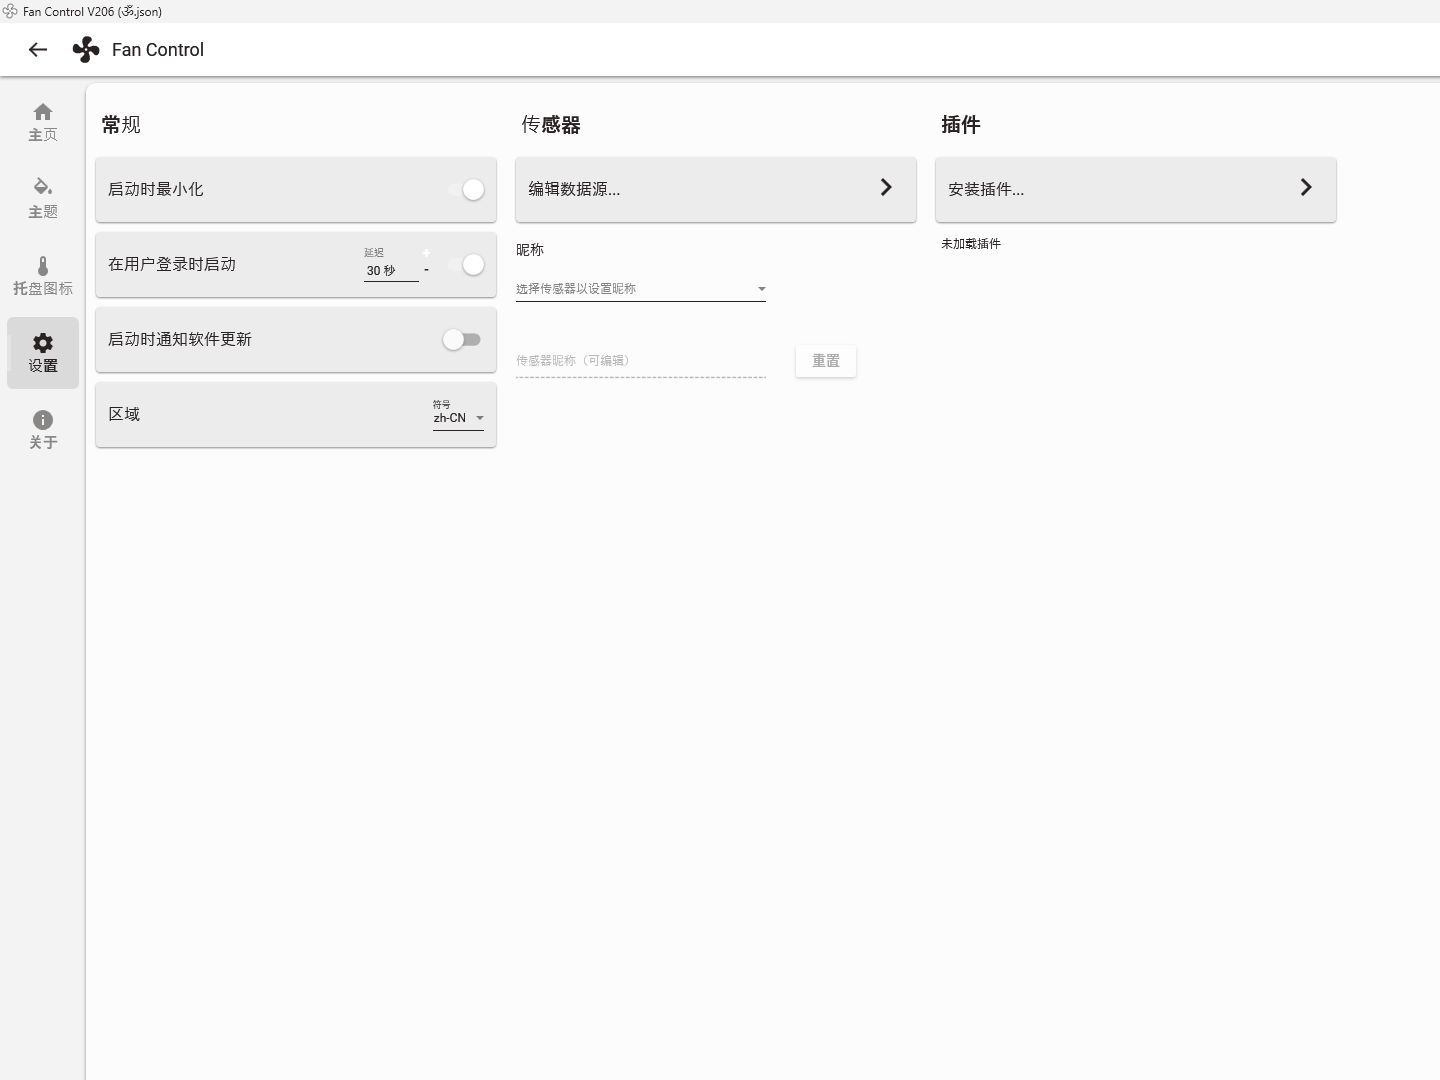
Task: Open the 主页 home page
Action: pyautogui.click(x=43, y=122)
